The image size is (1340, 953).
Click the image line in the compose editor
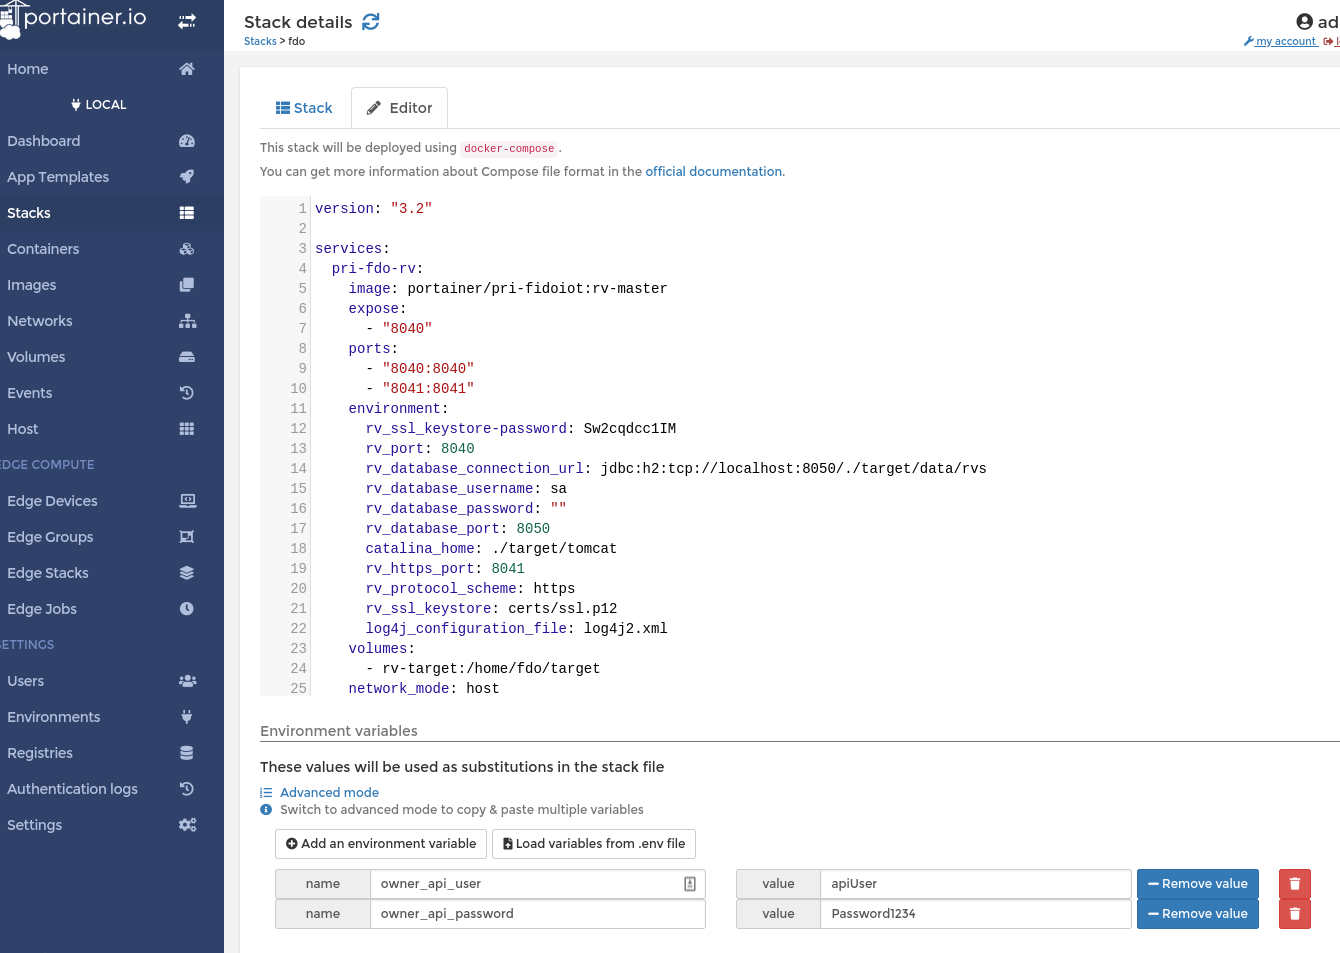coord(508,289)
